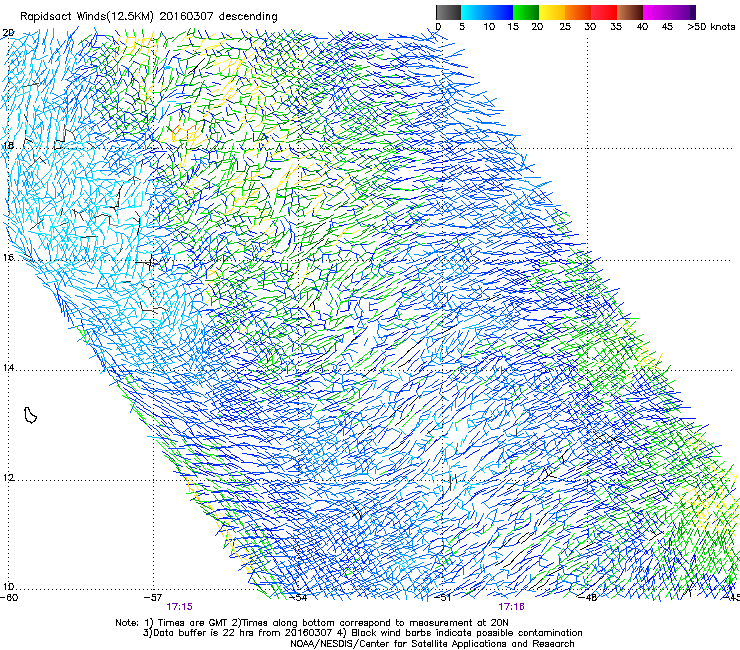The width and height of the screenshot is (740, 650).
Task: Click the legend label '25'
Action: click(565, 27)
